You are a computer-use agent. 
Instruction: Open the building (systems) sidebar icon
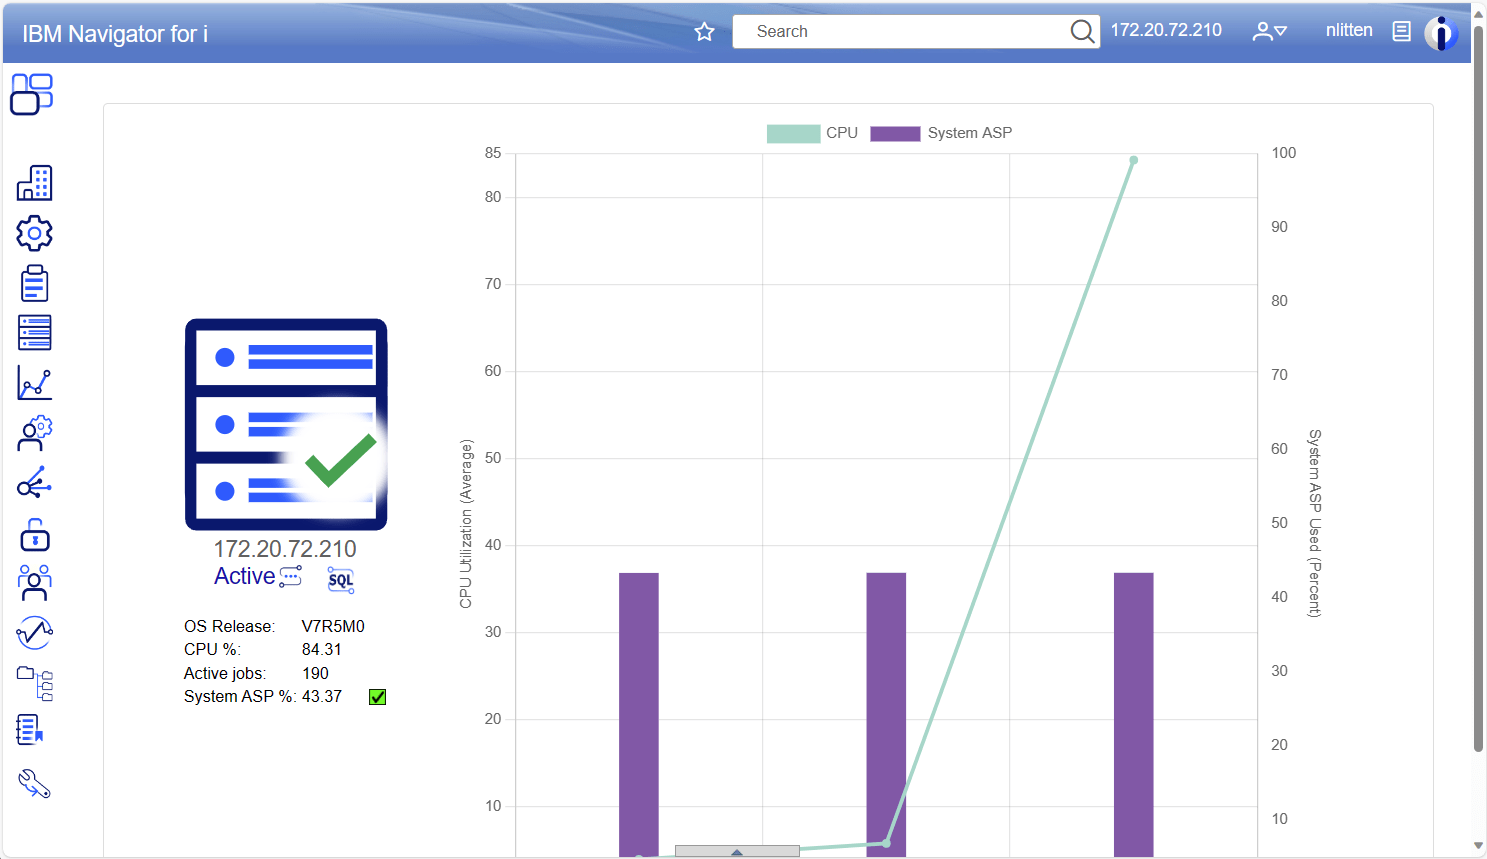click(34, 183)
